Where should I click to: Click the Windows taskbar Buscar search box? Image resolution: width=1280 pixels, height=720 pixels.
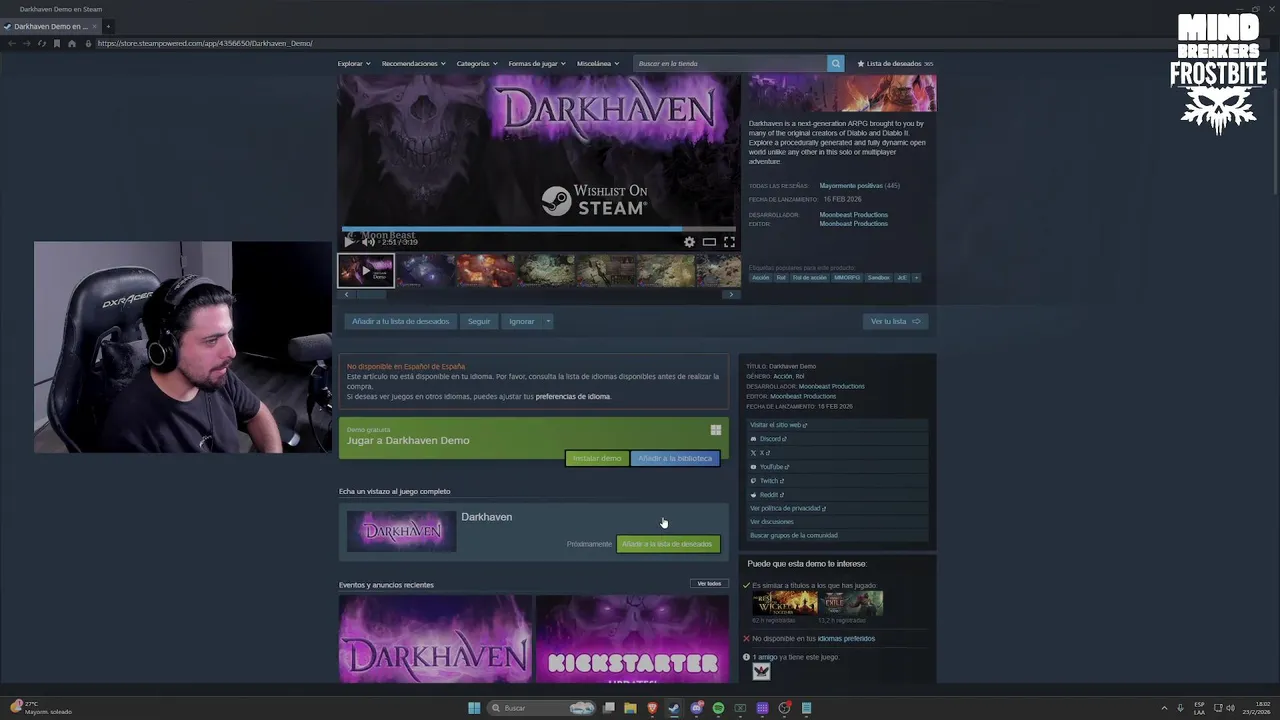tap(540, 708)
